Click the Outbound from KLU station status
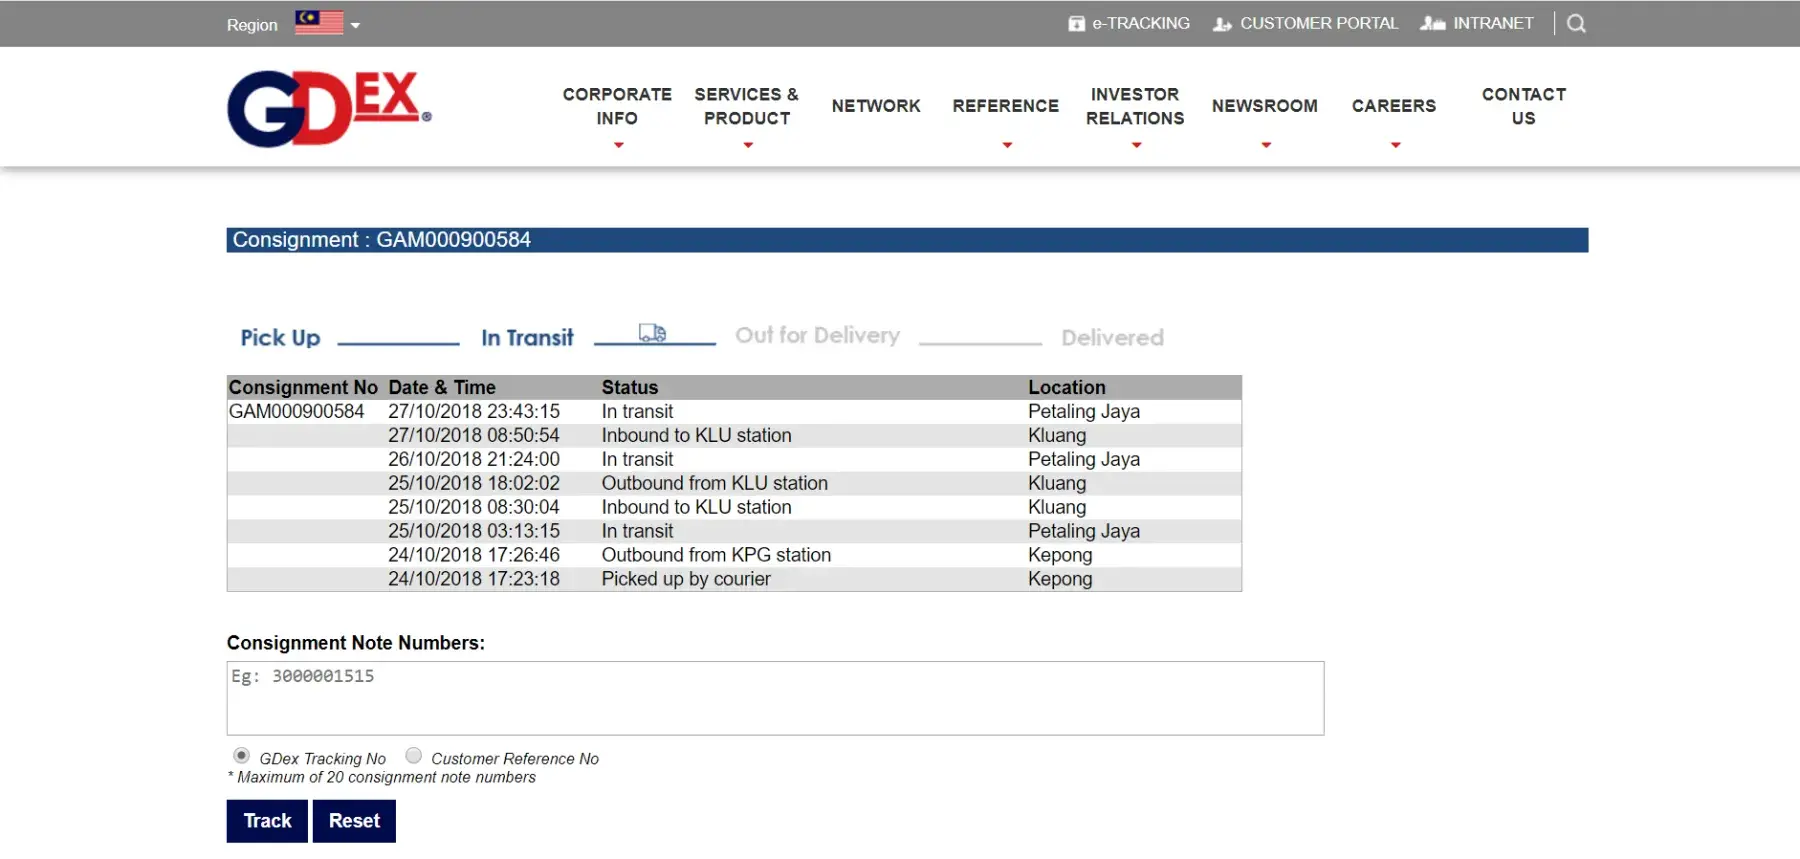This screenshot has height=859, width=1800. (715, 483)
